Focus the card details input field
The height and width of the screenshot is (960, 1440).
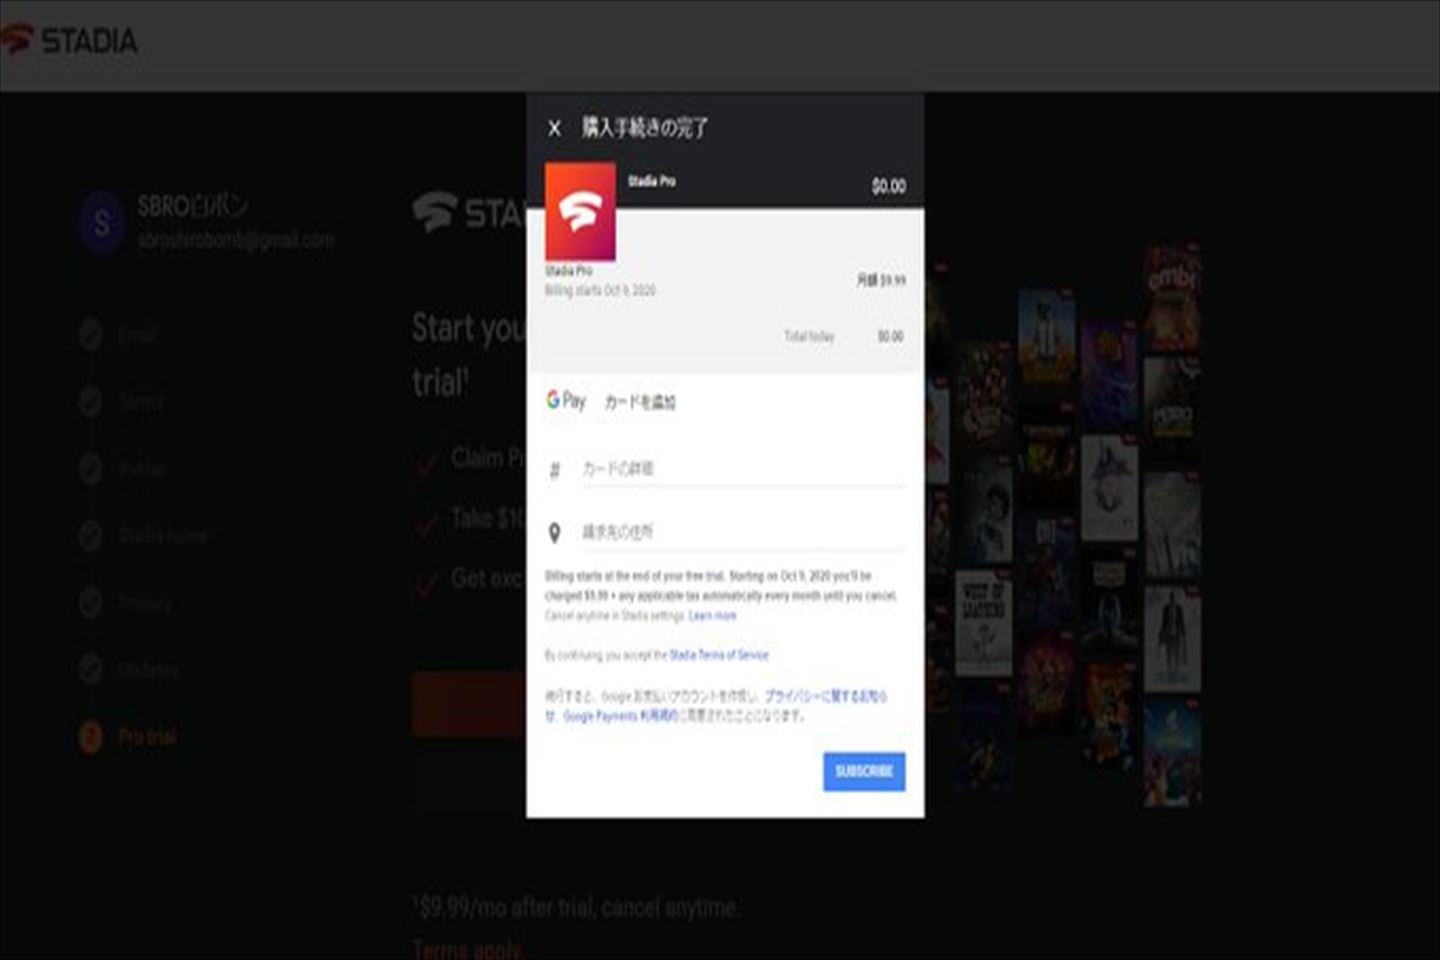tap(743, 469)
